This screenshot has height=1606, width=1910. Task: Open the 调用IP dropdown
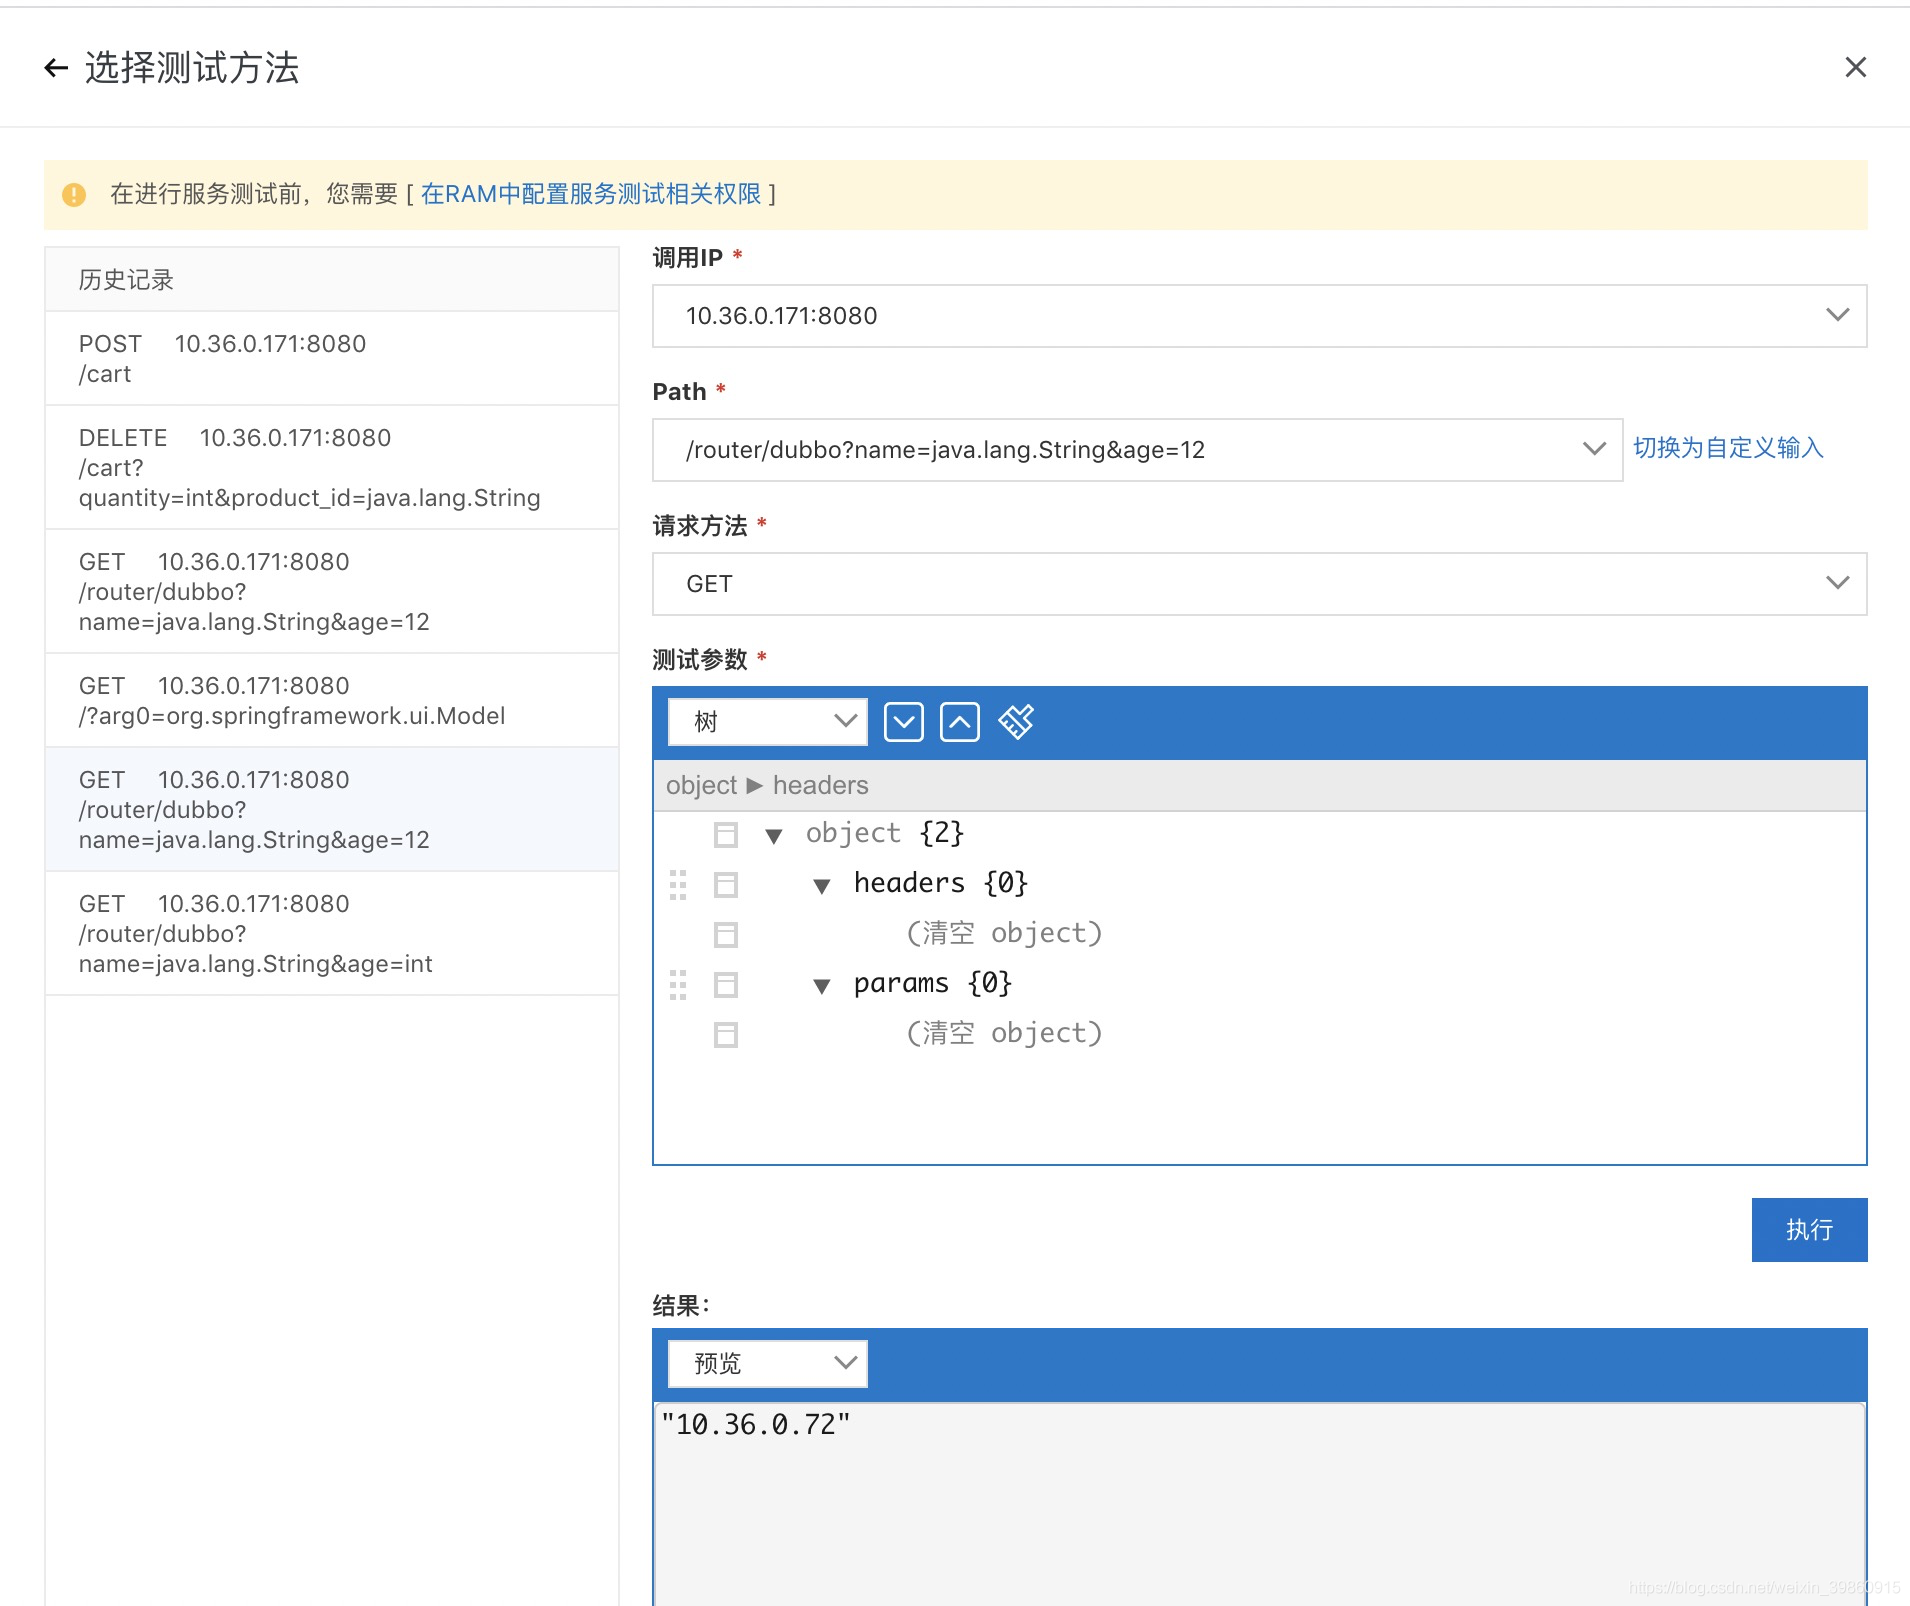tap(1259, 316)
